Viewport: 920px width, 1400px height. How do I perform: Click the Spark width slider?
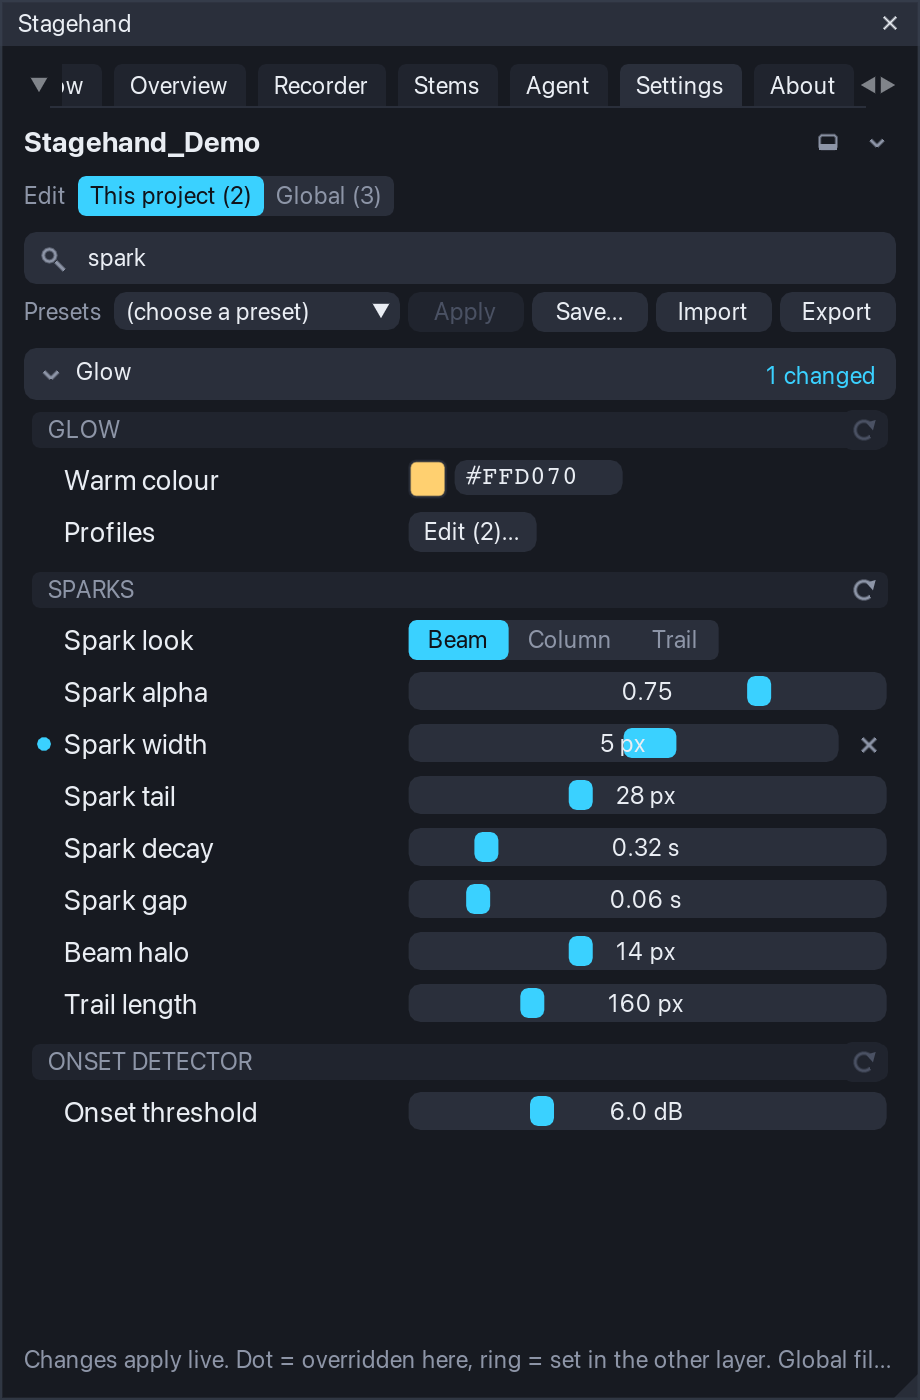pyautogui.click(x=623, y=744)
